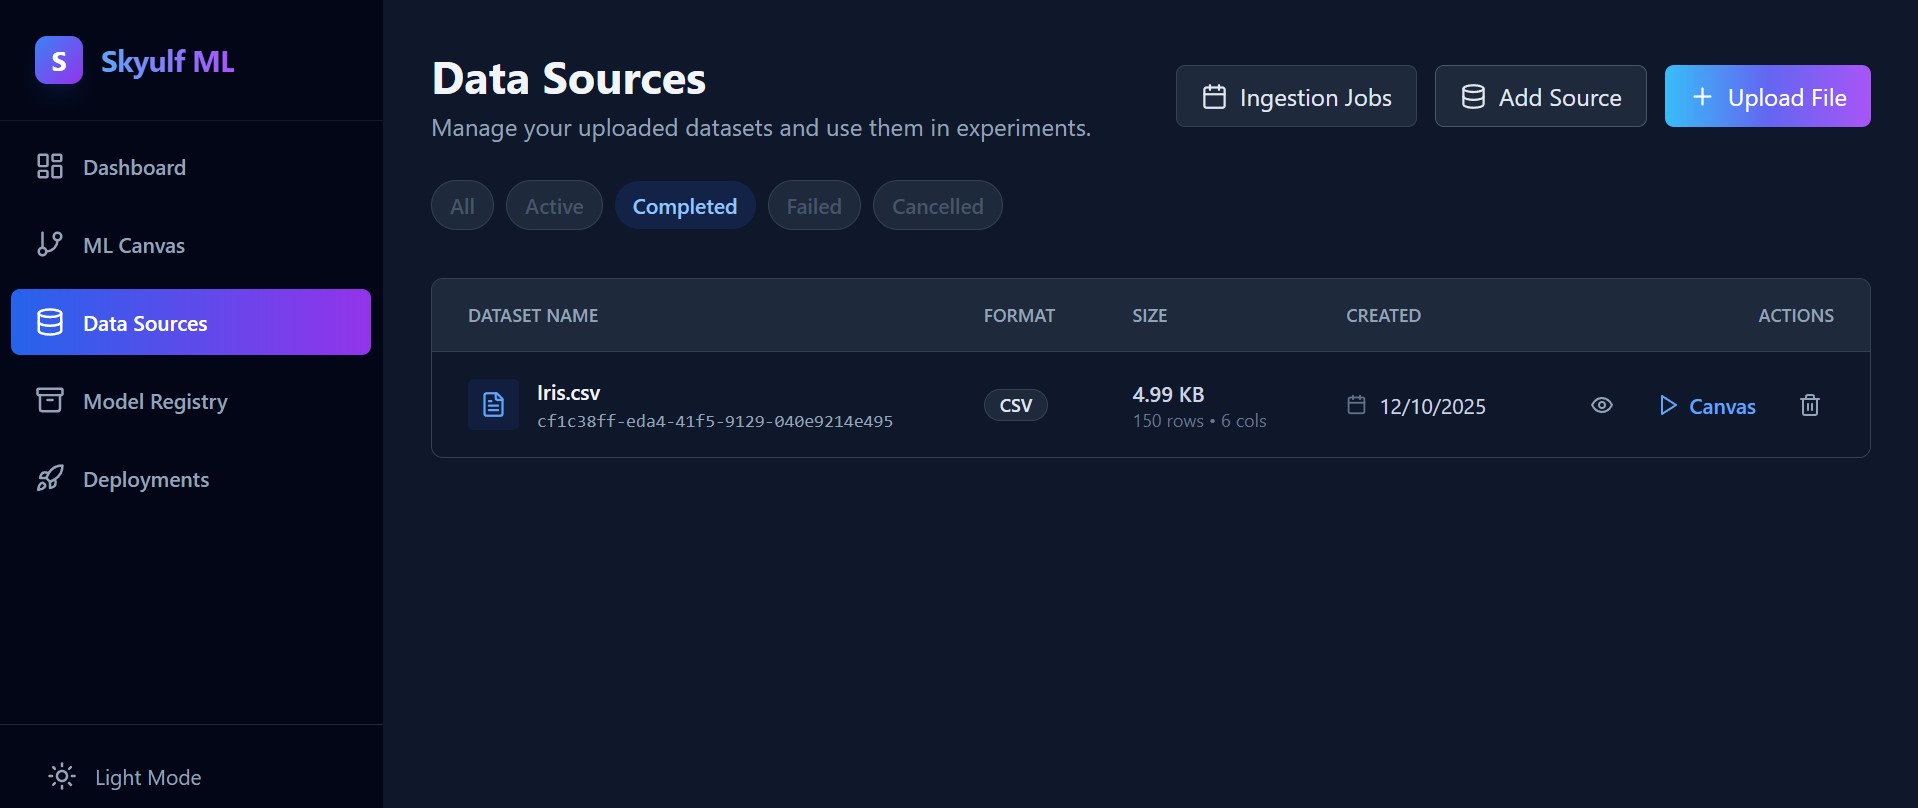Screen dimensions: 1918x808
Task: Toggle Light Mode
Action: click(125, 777)
